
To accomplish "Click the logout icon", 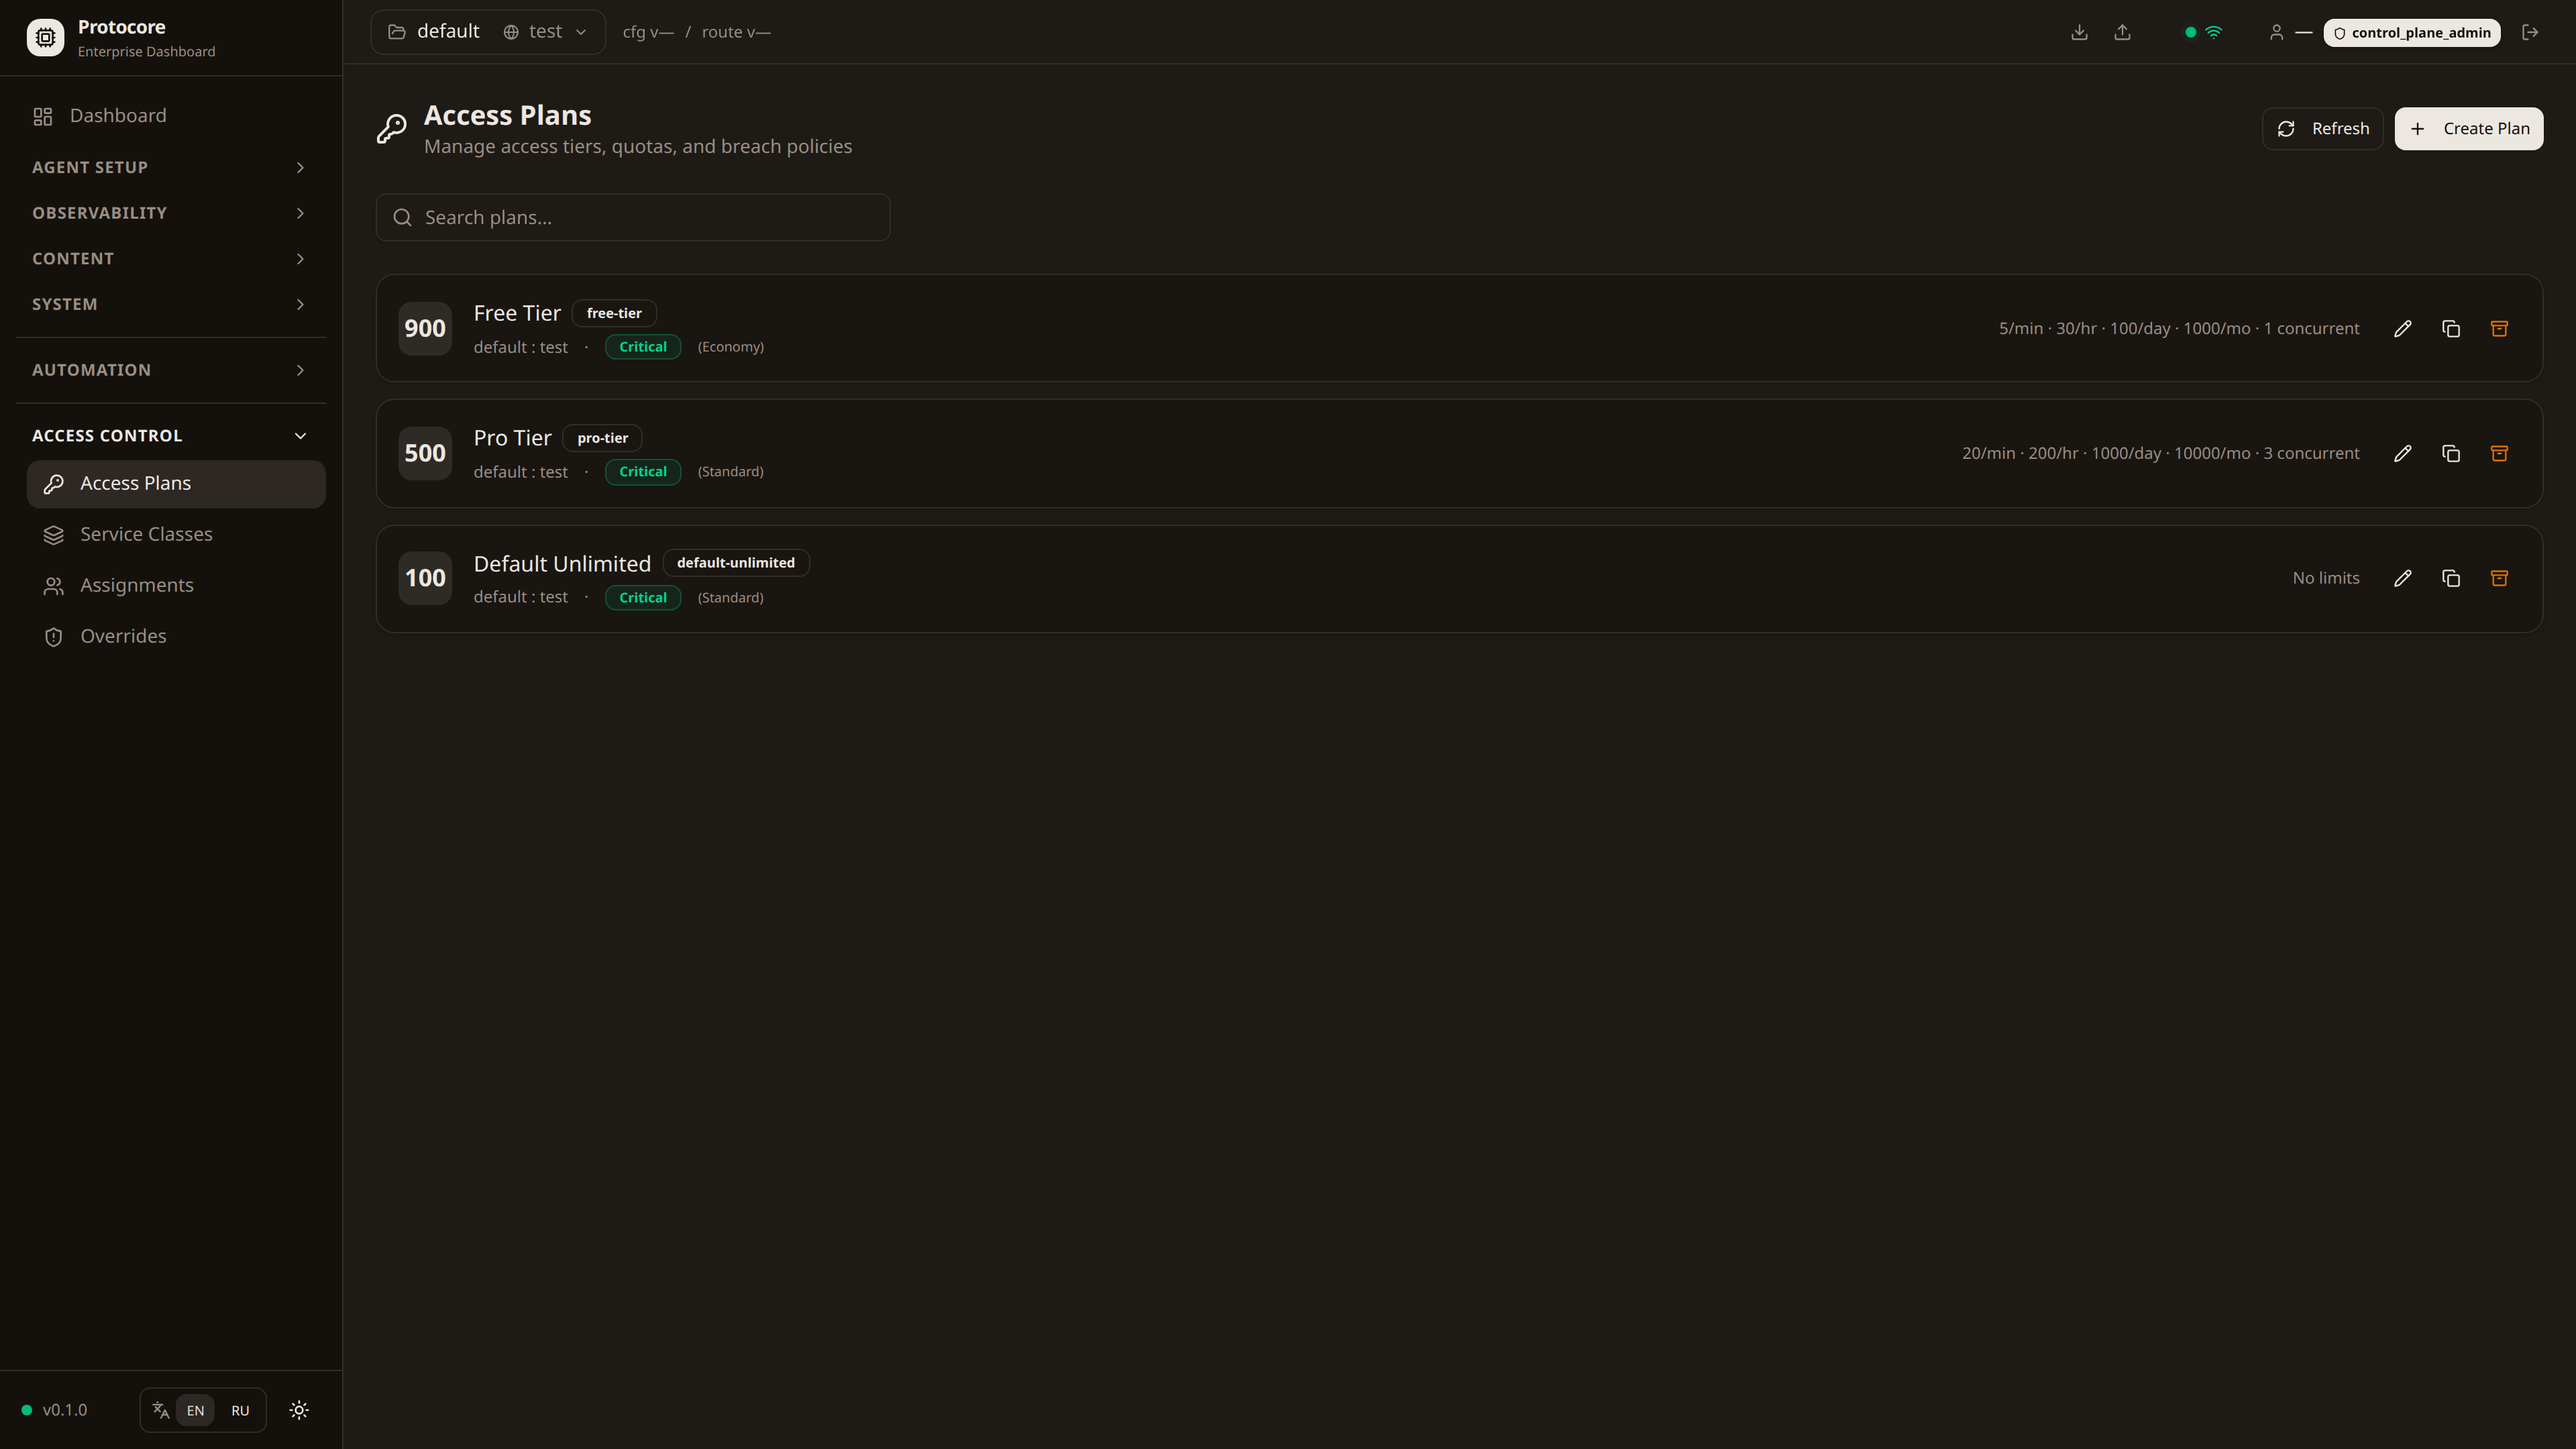I will (2530, 32).
